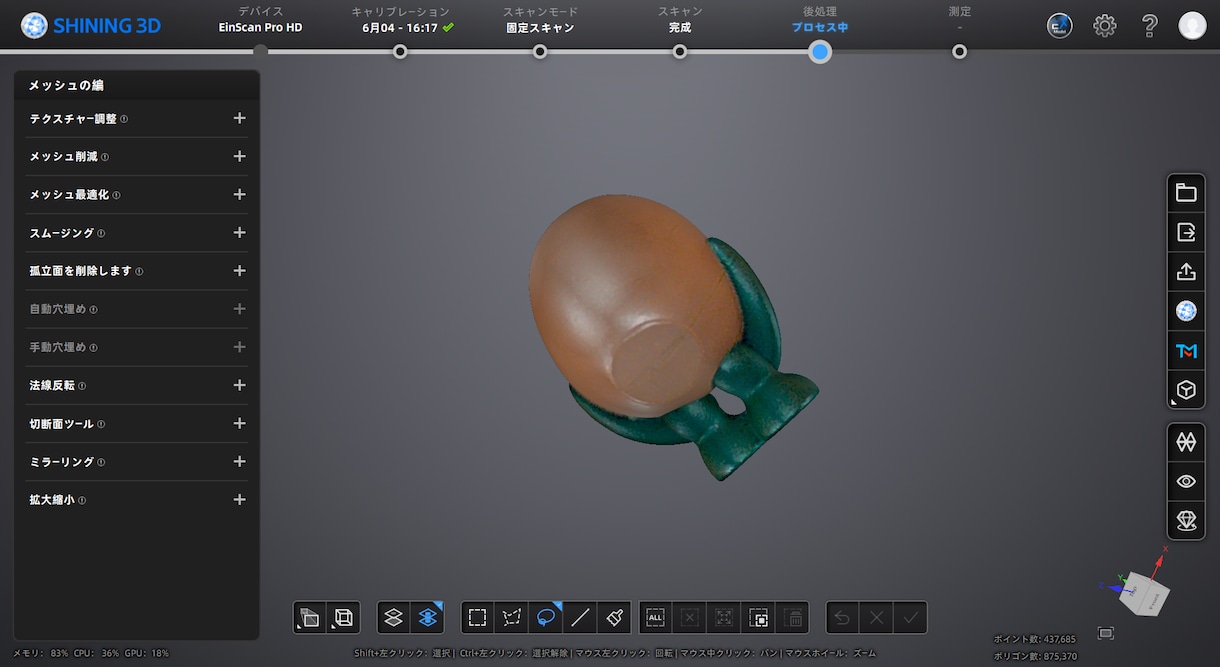This screenshot has height=667, width=1220.
Task: Show info tooltip icon beside 法線反転
Action: coord(82,386)
